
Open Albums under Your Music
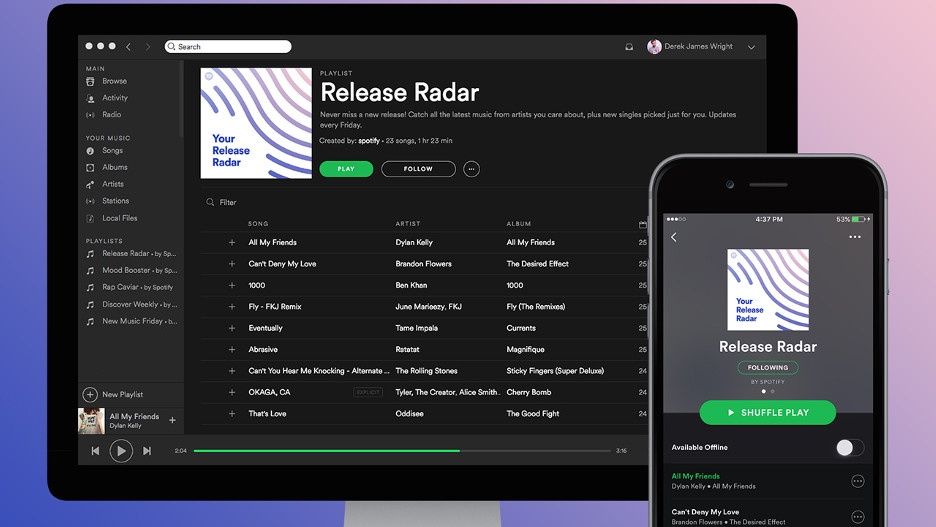click(115, 168)
